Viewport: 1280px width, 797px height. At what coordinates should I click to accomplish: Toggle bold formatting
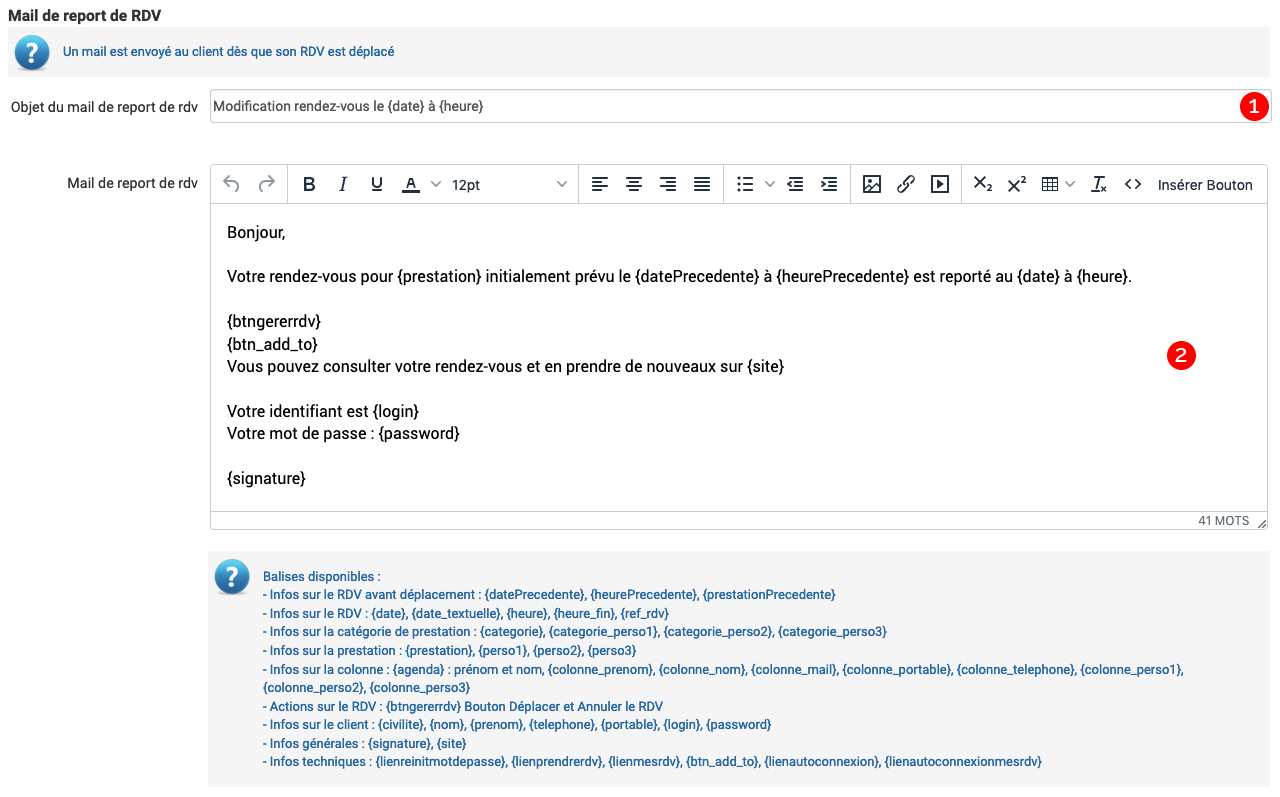coord(309,184)
